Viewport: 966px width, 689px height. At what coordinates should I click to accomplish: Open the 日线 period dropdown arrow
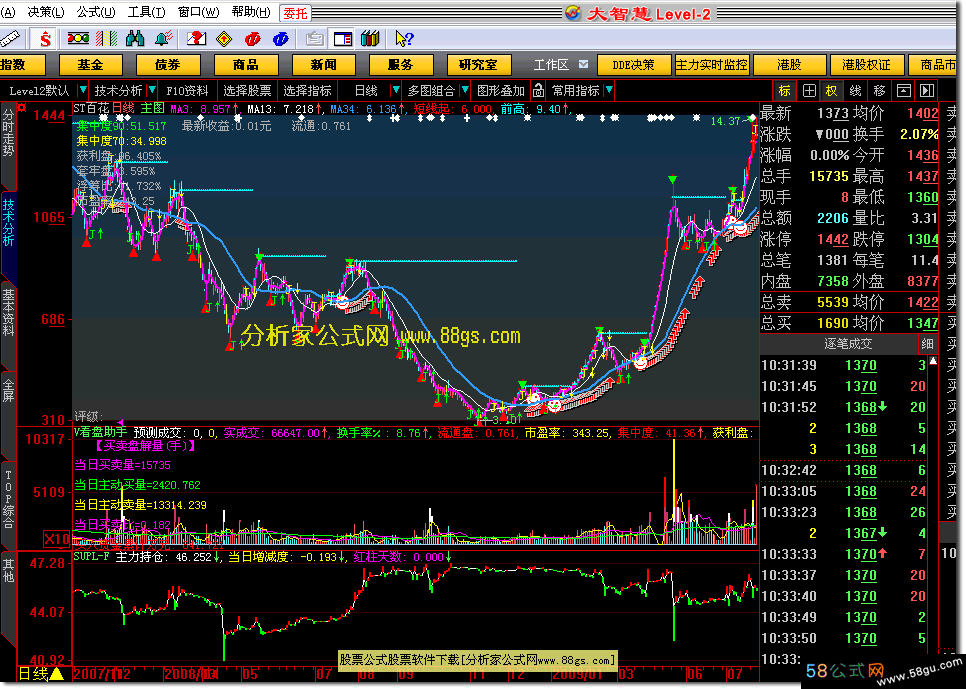396,90
